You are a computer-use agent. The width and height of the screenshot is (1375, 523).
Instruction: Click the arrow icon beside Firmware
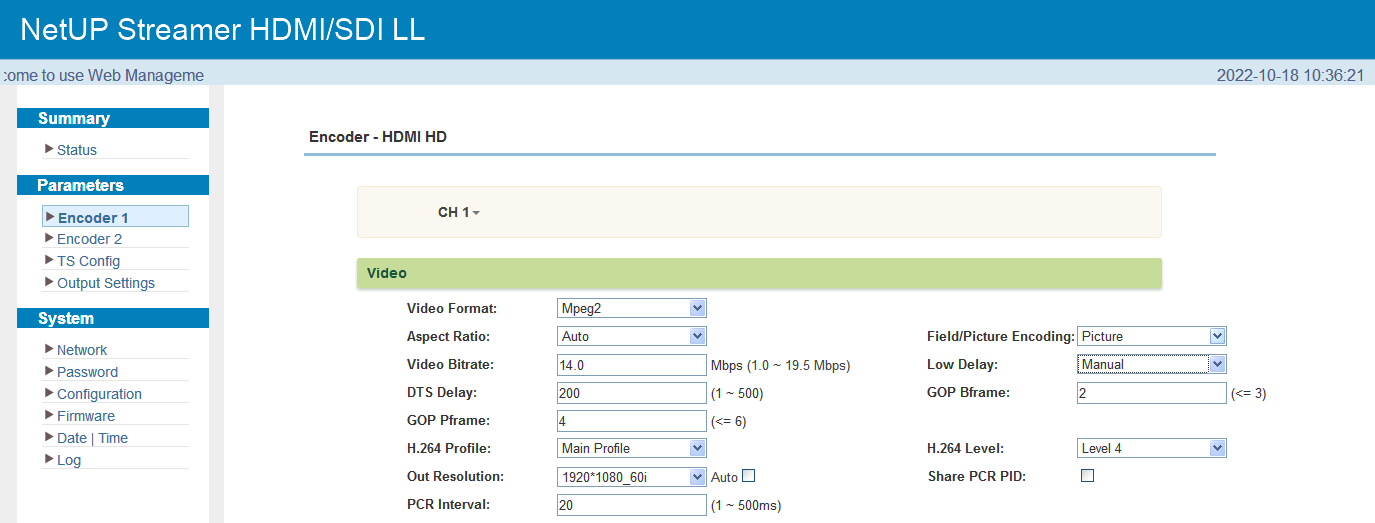(49, 415)
